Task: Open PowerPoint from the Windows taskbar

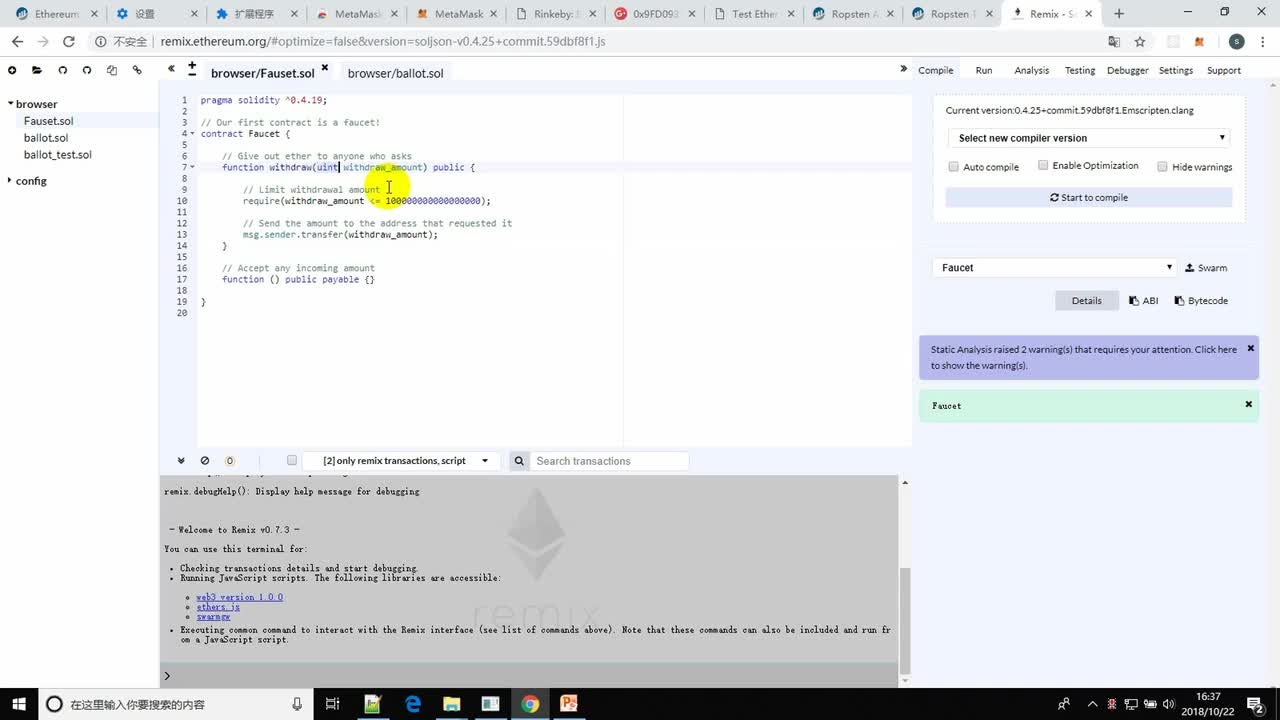Action: click(569, 704)
